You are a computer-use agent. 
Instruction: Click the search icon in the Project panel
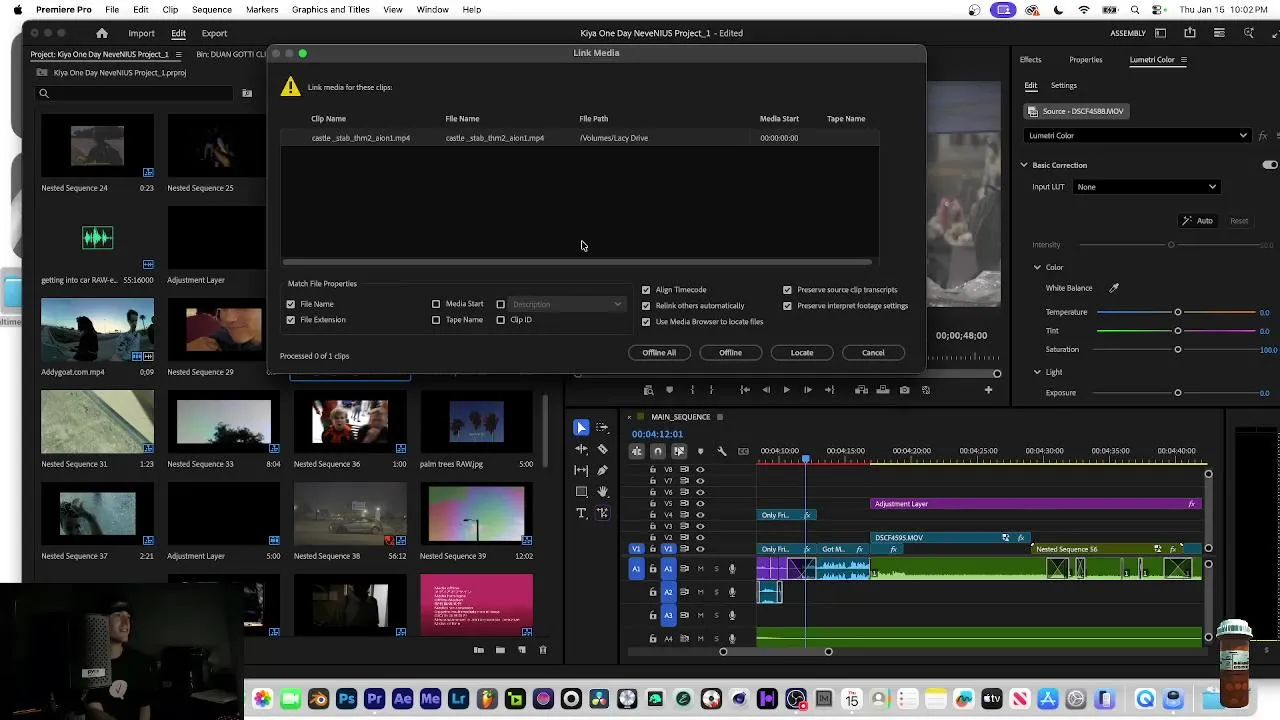[44, 93]
